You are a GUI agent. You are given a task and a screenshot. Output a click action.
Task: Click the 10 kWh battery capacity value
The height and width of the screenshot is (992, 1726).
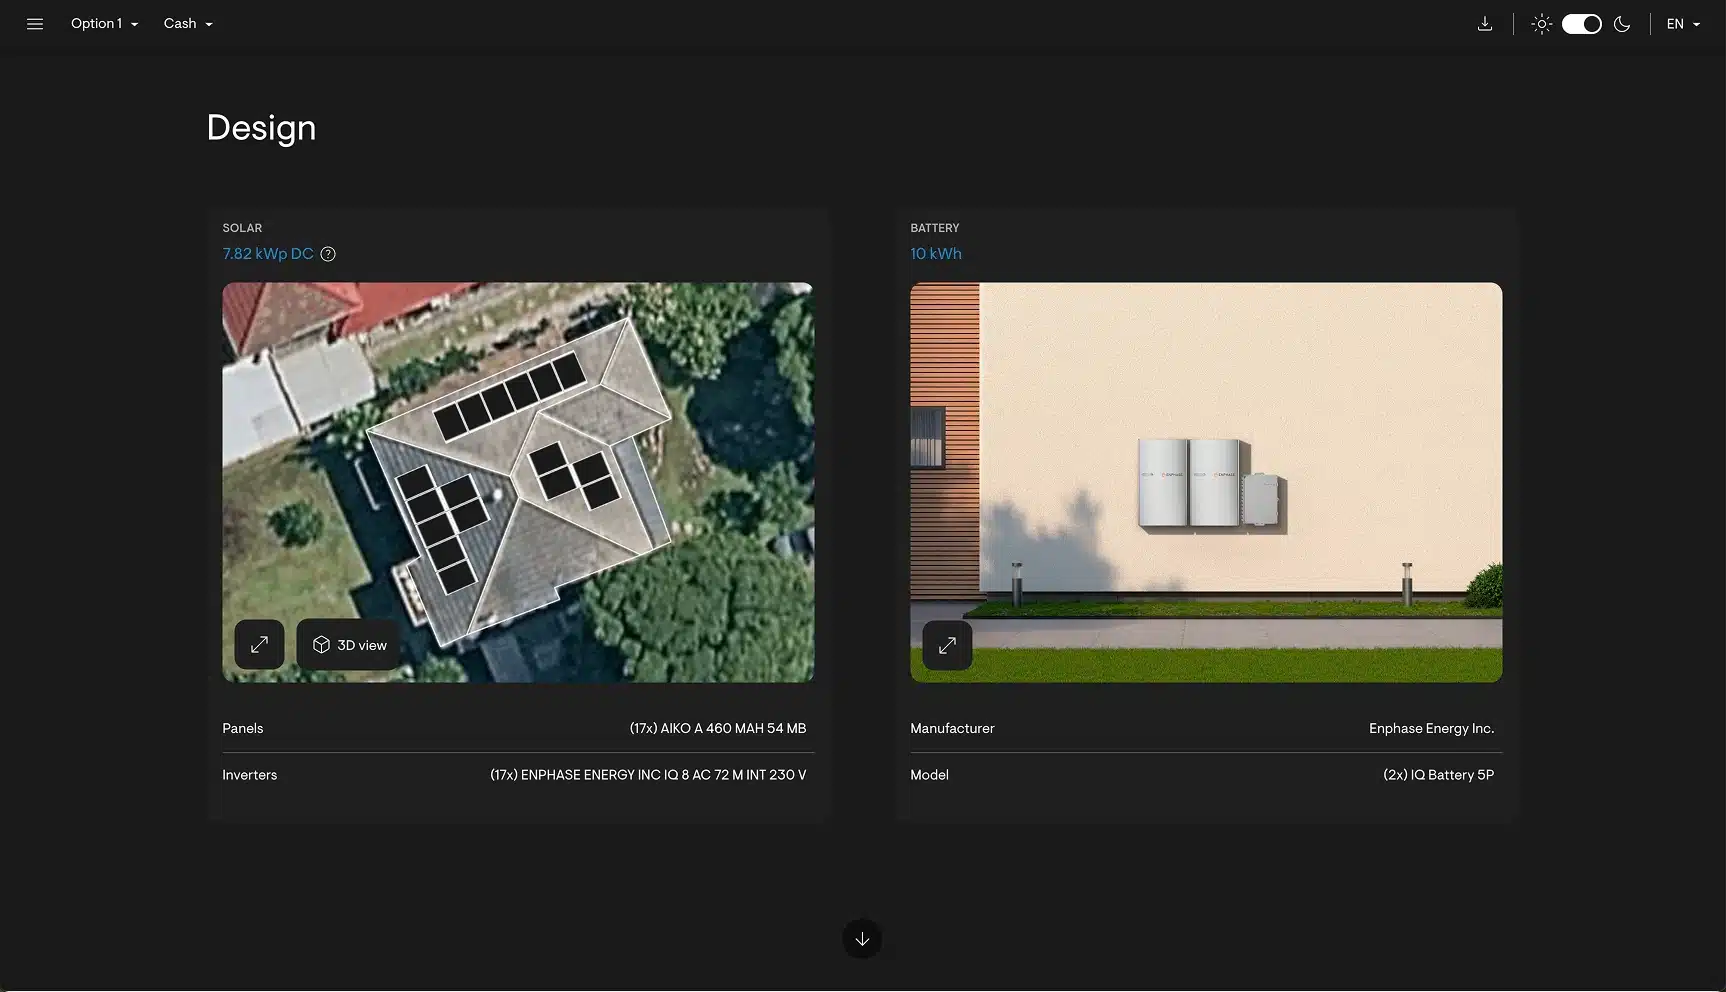(x=936, y=254)
